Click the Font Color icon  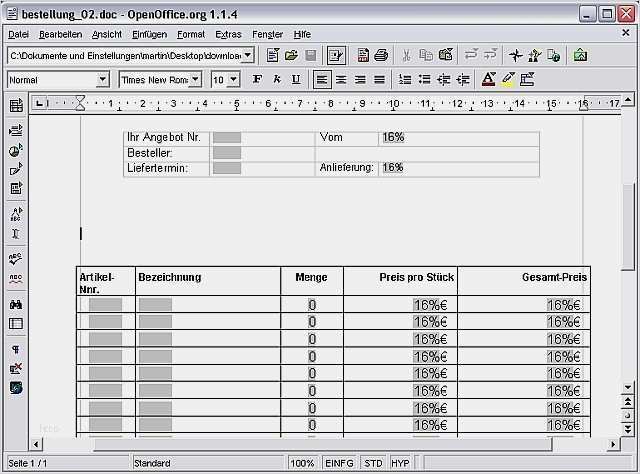point(489,79)
